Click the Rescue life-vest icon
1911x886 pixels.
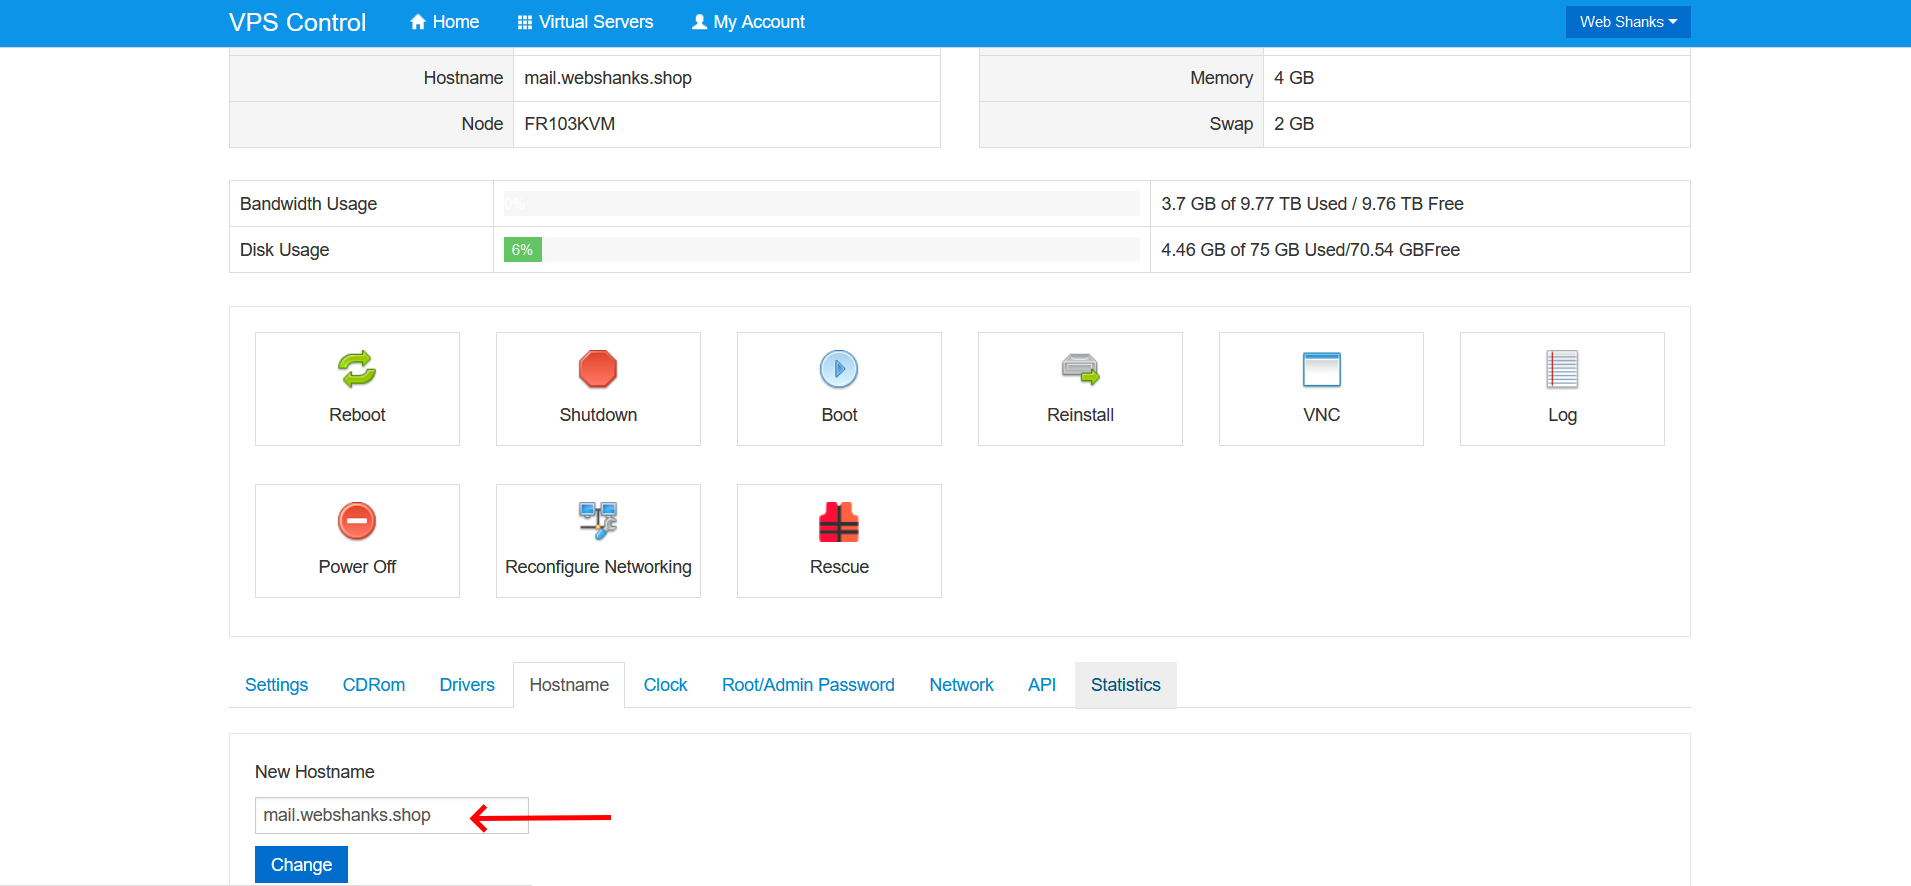pos(839,521)
